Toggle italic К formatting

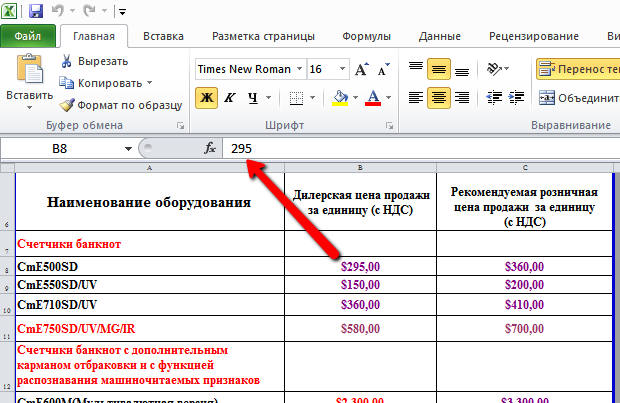[x=230, y=98]
